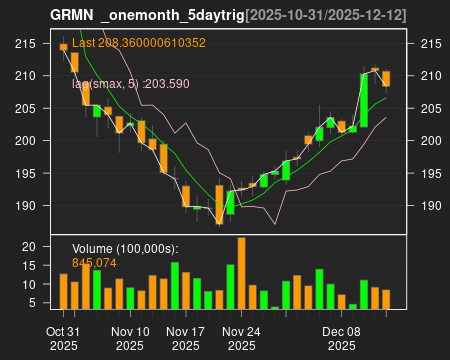Click the 10 label on volume axis
Viewport: 450px width, 360px height.
29,284
